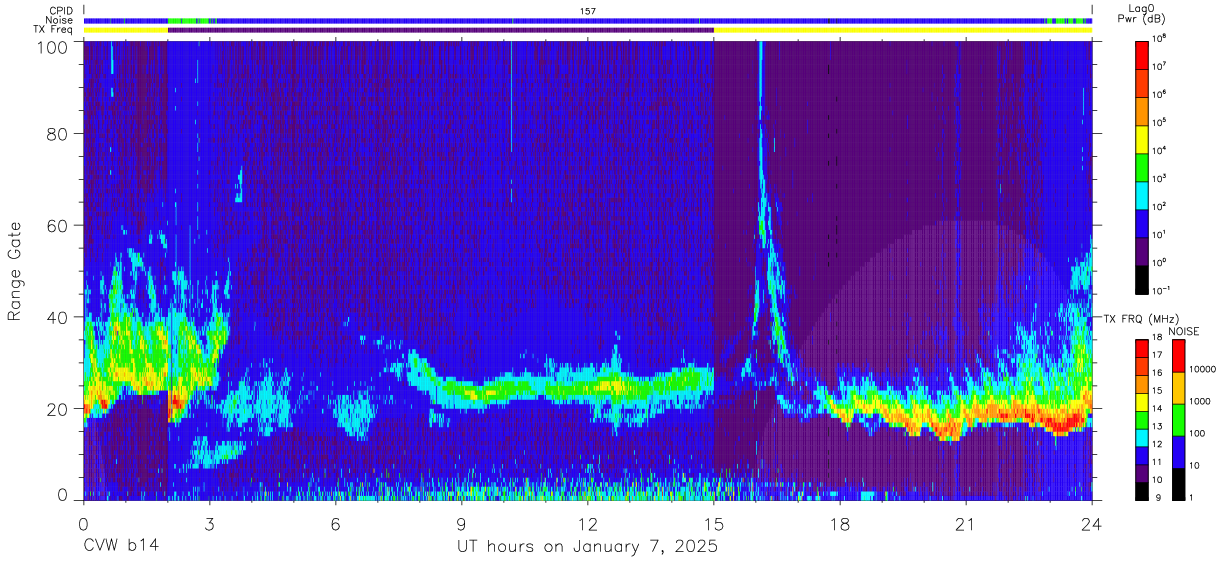This screenshot has height=567, width=1228.
Task: Click the 'CPID' label at top left
Action: pyautogui.click(x=61, y=11)
